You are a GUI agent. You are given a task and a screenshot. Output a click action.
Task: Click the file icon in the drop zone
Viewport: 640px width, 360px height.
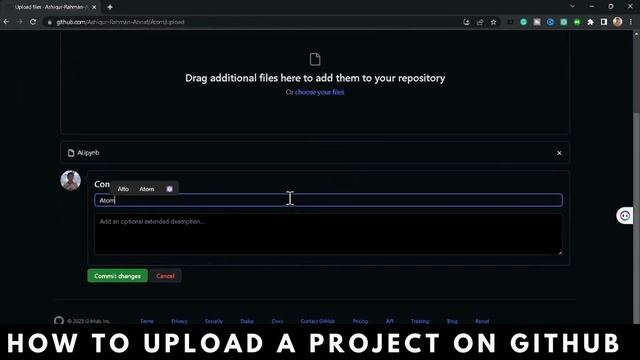pos(315,60)
